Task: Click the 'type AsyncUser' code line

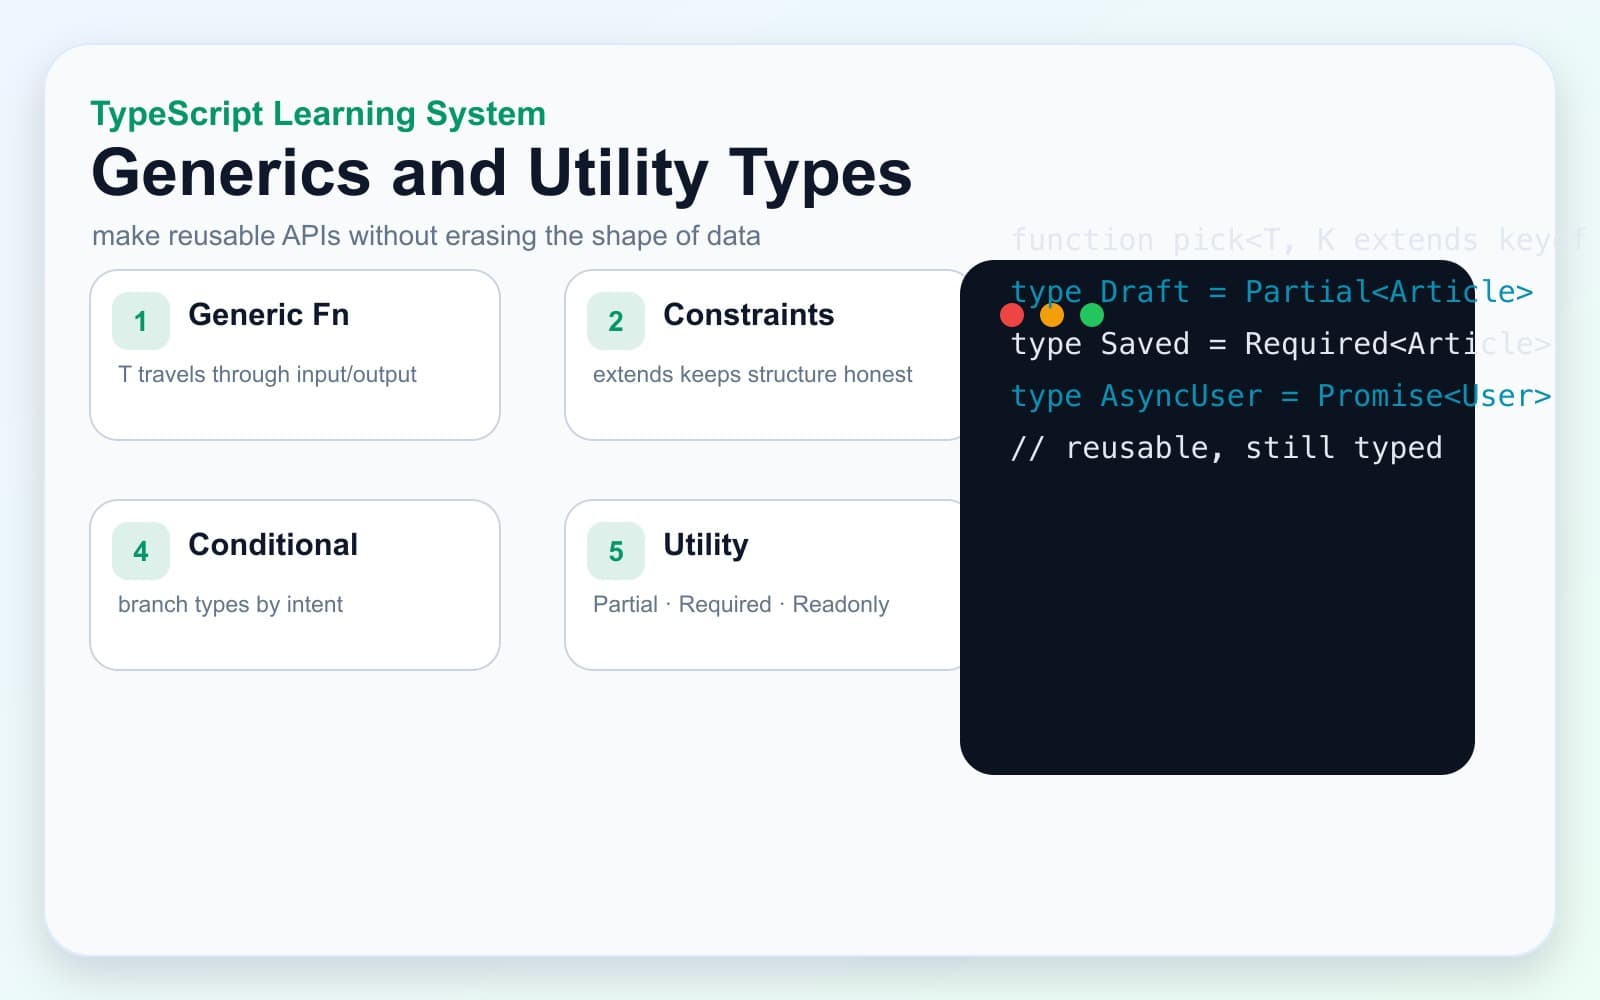Action: click(1281, 396)
